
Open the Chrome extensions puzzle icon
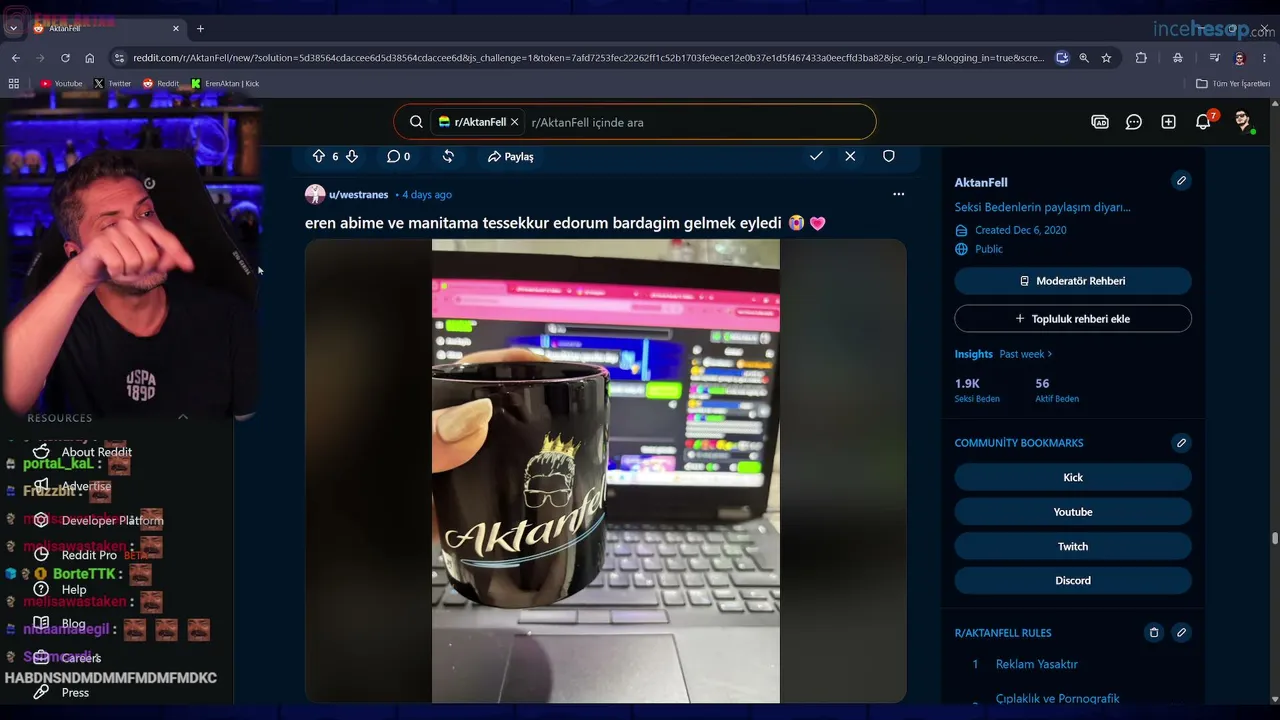1141,58
